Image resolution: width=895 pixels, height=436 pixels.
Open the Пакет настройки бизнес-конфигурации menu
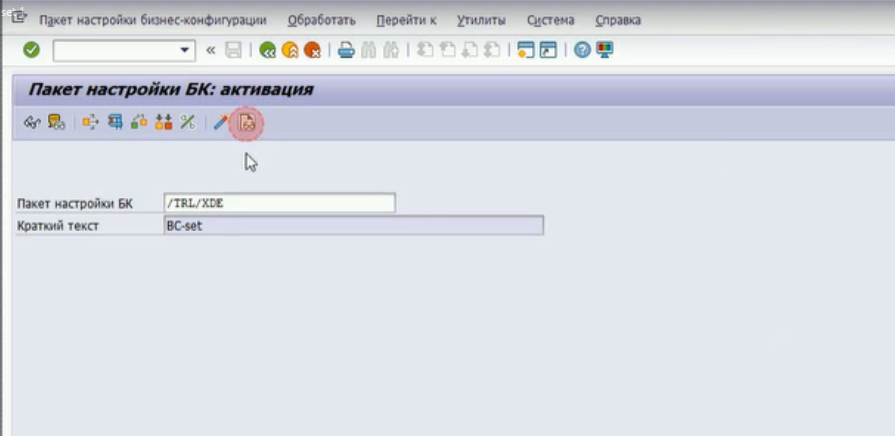[153, 20]
